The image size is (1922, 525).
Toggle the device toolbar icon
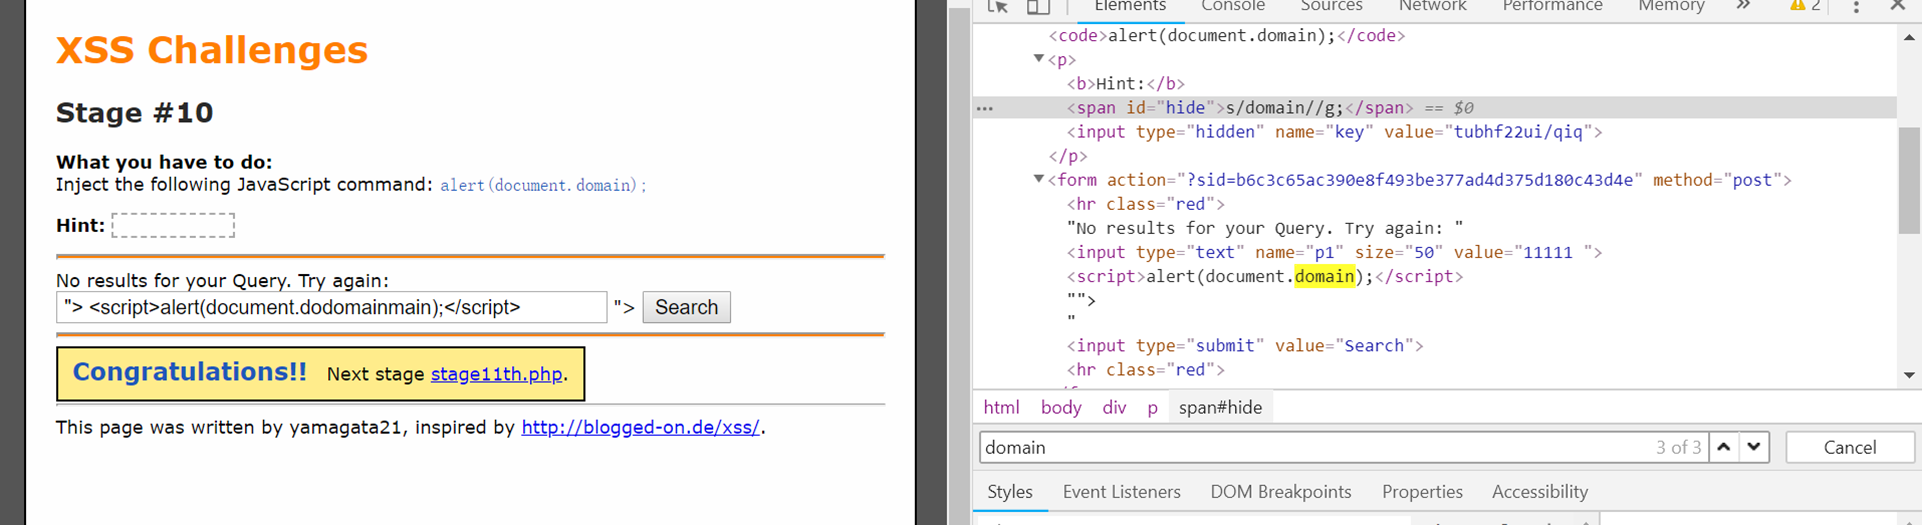point(1038,6)
